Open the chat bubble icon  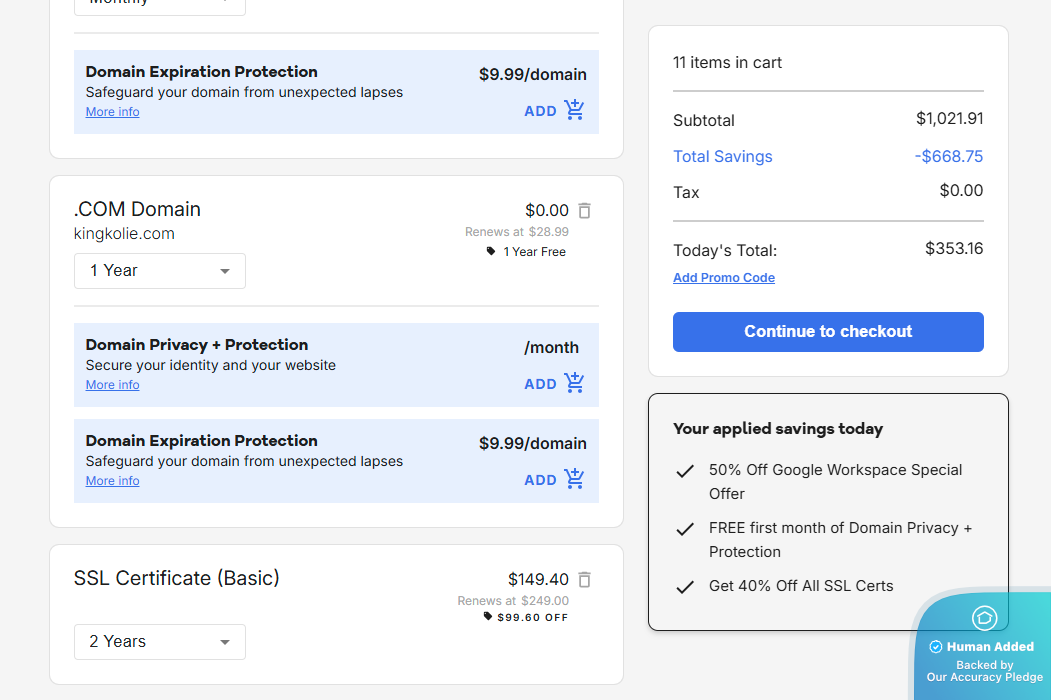(984, 618)
